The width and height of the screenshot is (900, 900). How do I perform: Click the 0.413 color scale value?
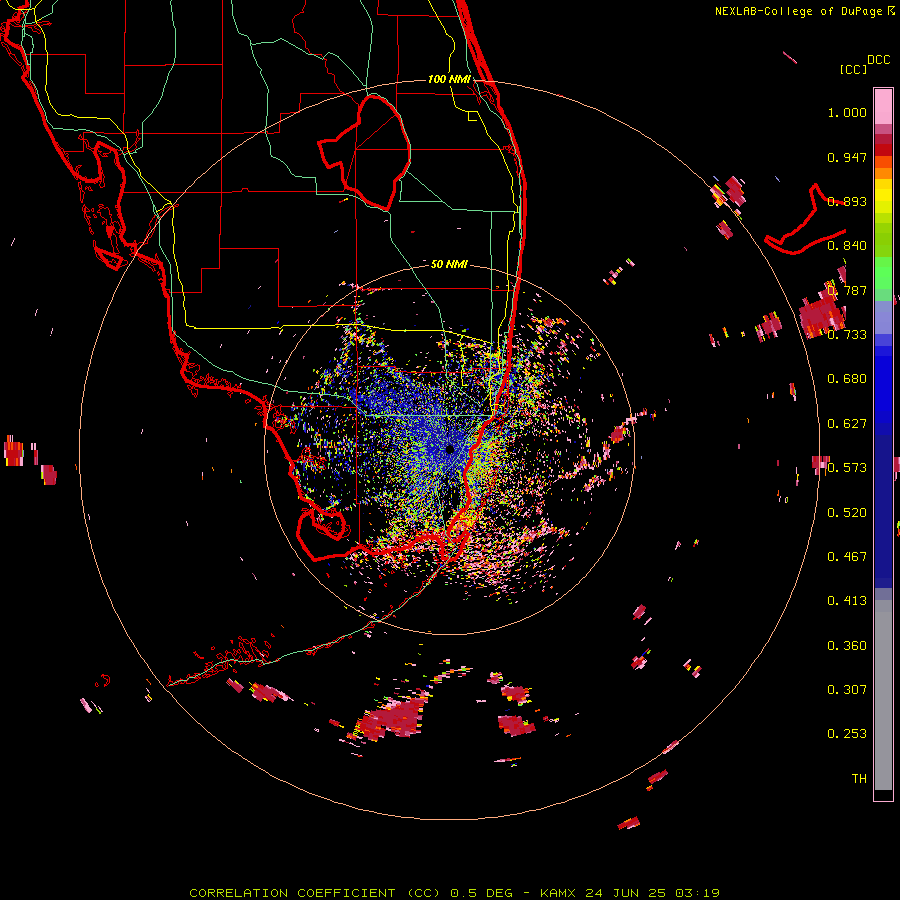847,601
